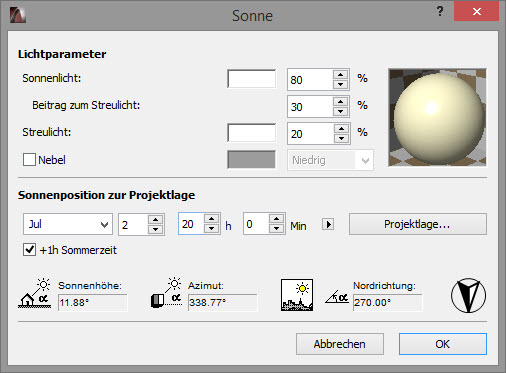Viewport: 506px width, 373px height.
Task: Click the Abbrechen button
Action: [340, 344]
